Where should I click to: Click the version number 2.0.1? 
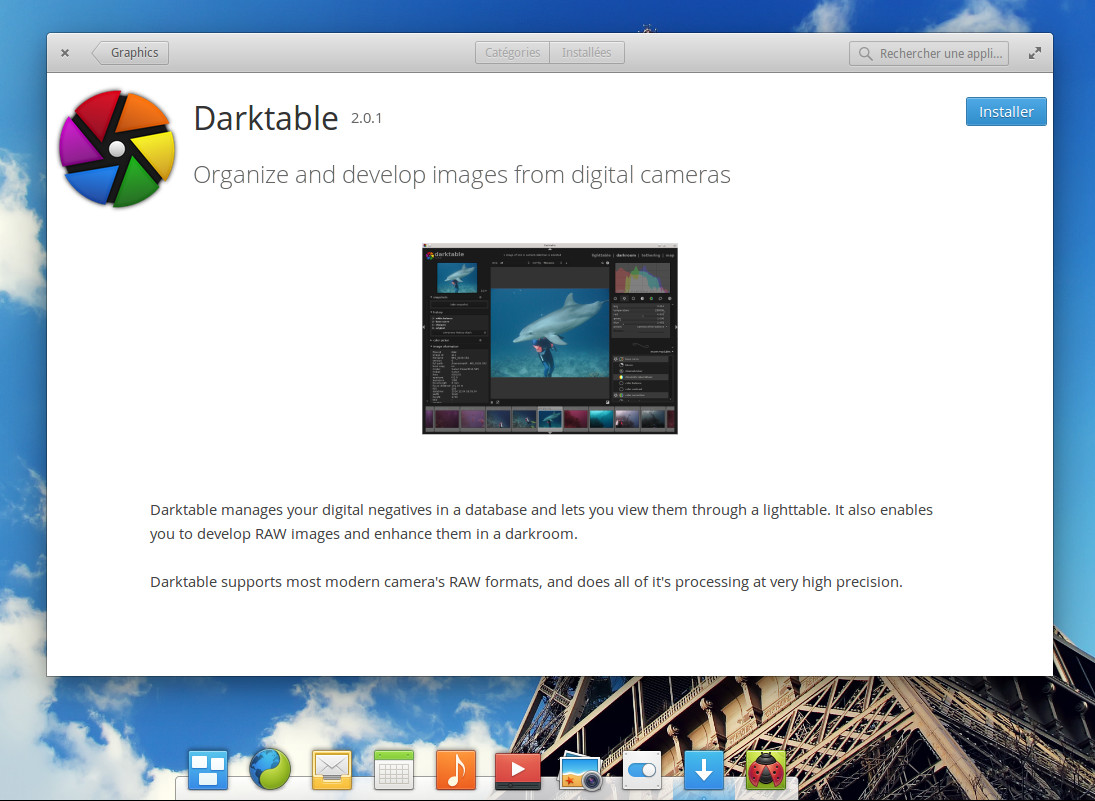(x=367, y=118)
